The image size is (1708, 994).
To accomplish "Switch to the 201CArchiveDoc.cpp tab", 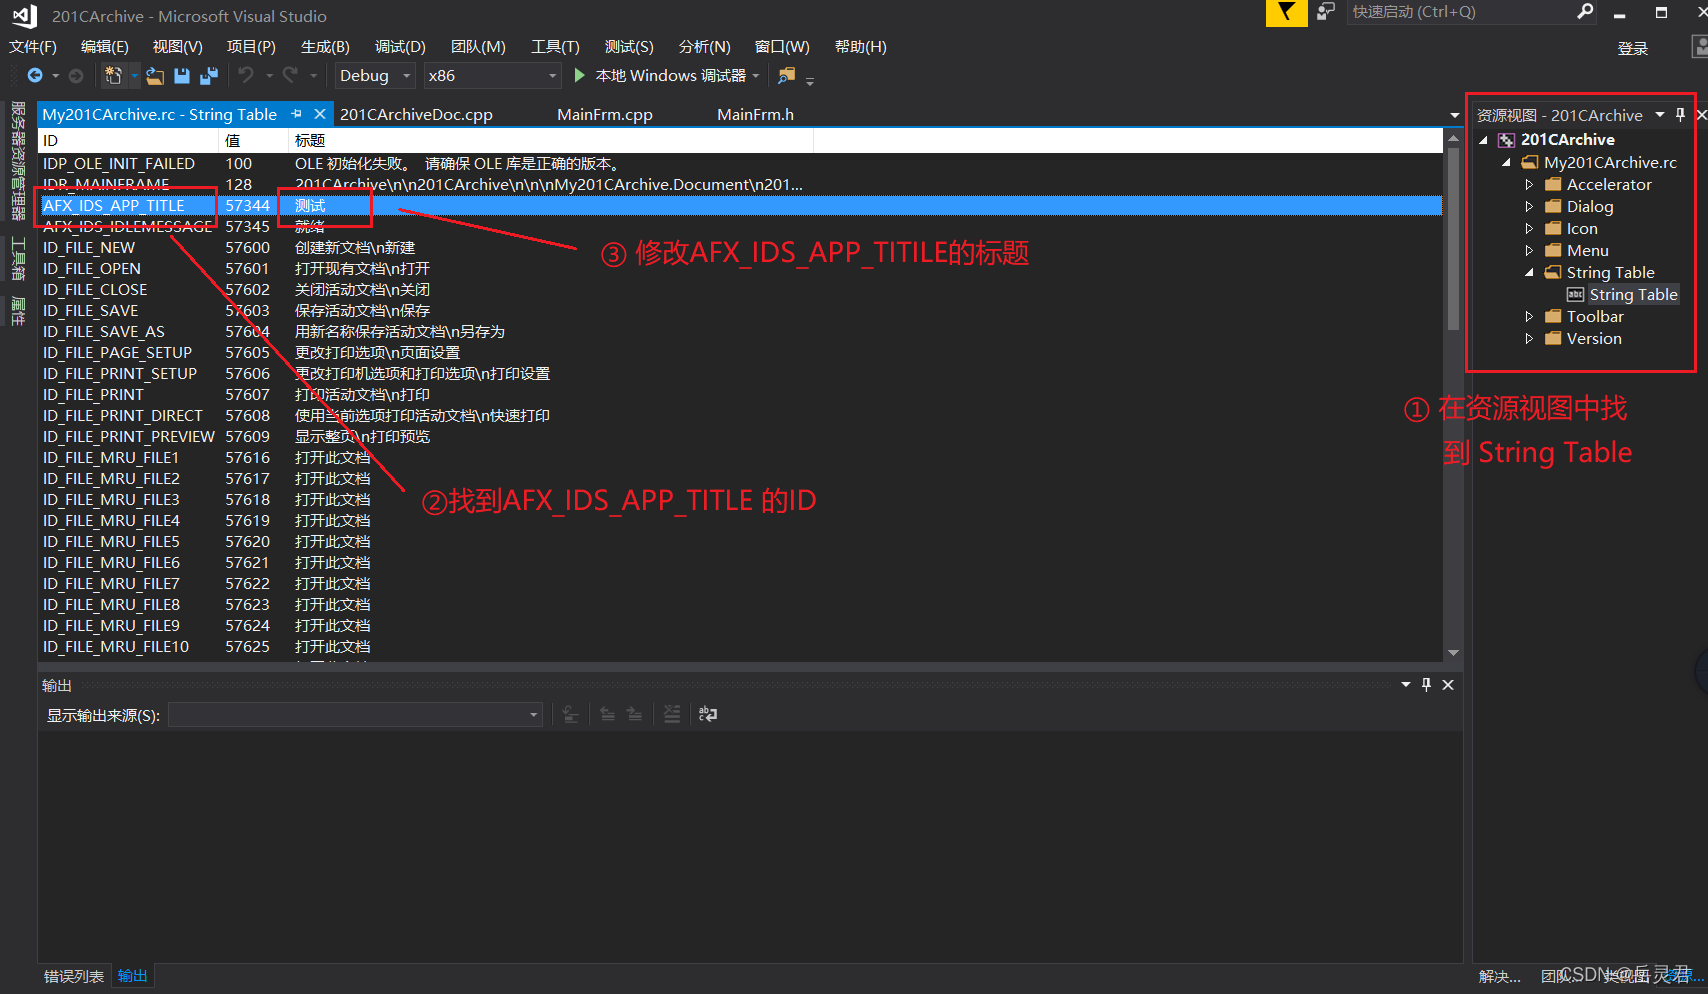I will pos(416,115).
